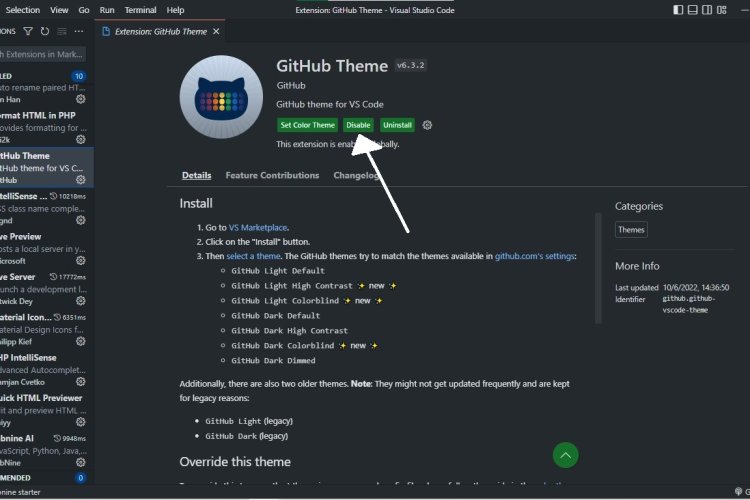This screenshot has width=750, height=500.
Task: Open manage gear for GitHub Theme in sidebar
Action: (81, 179)
